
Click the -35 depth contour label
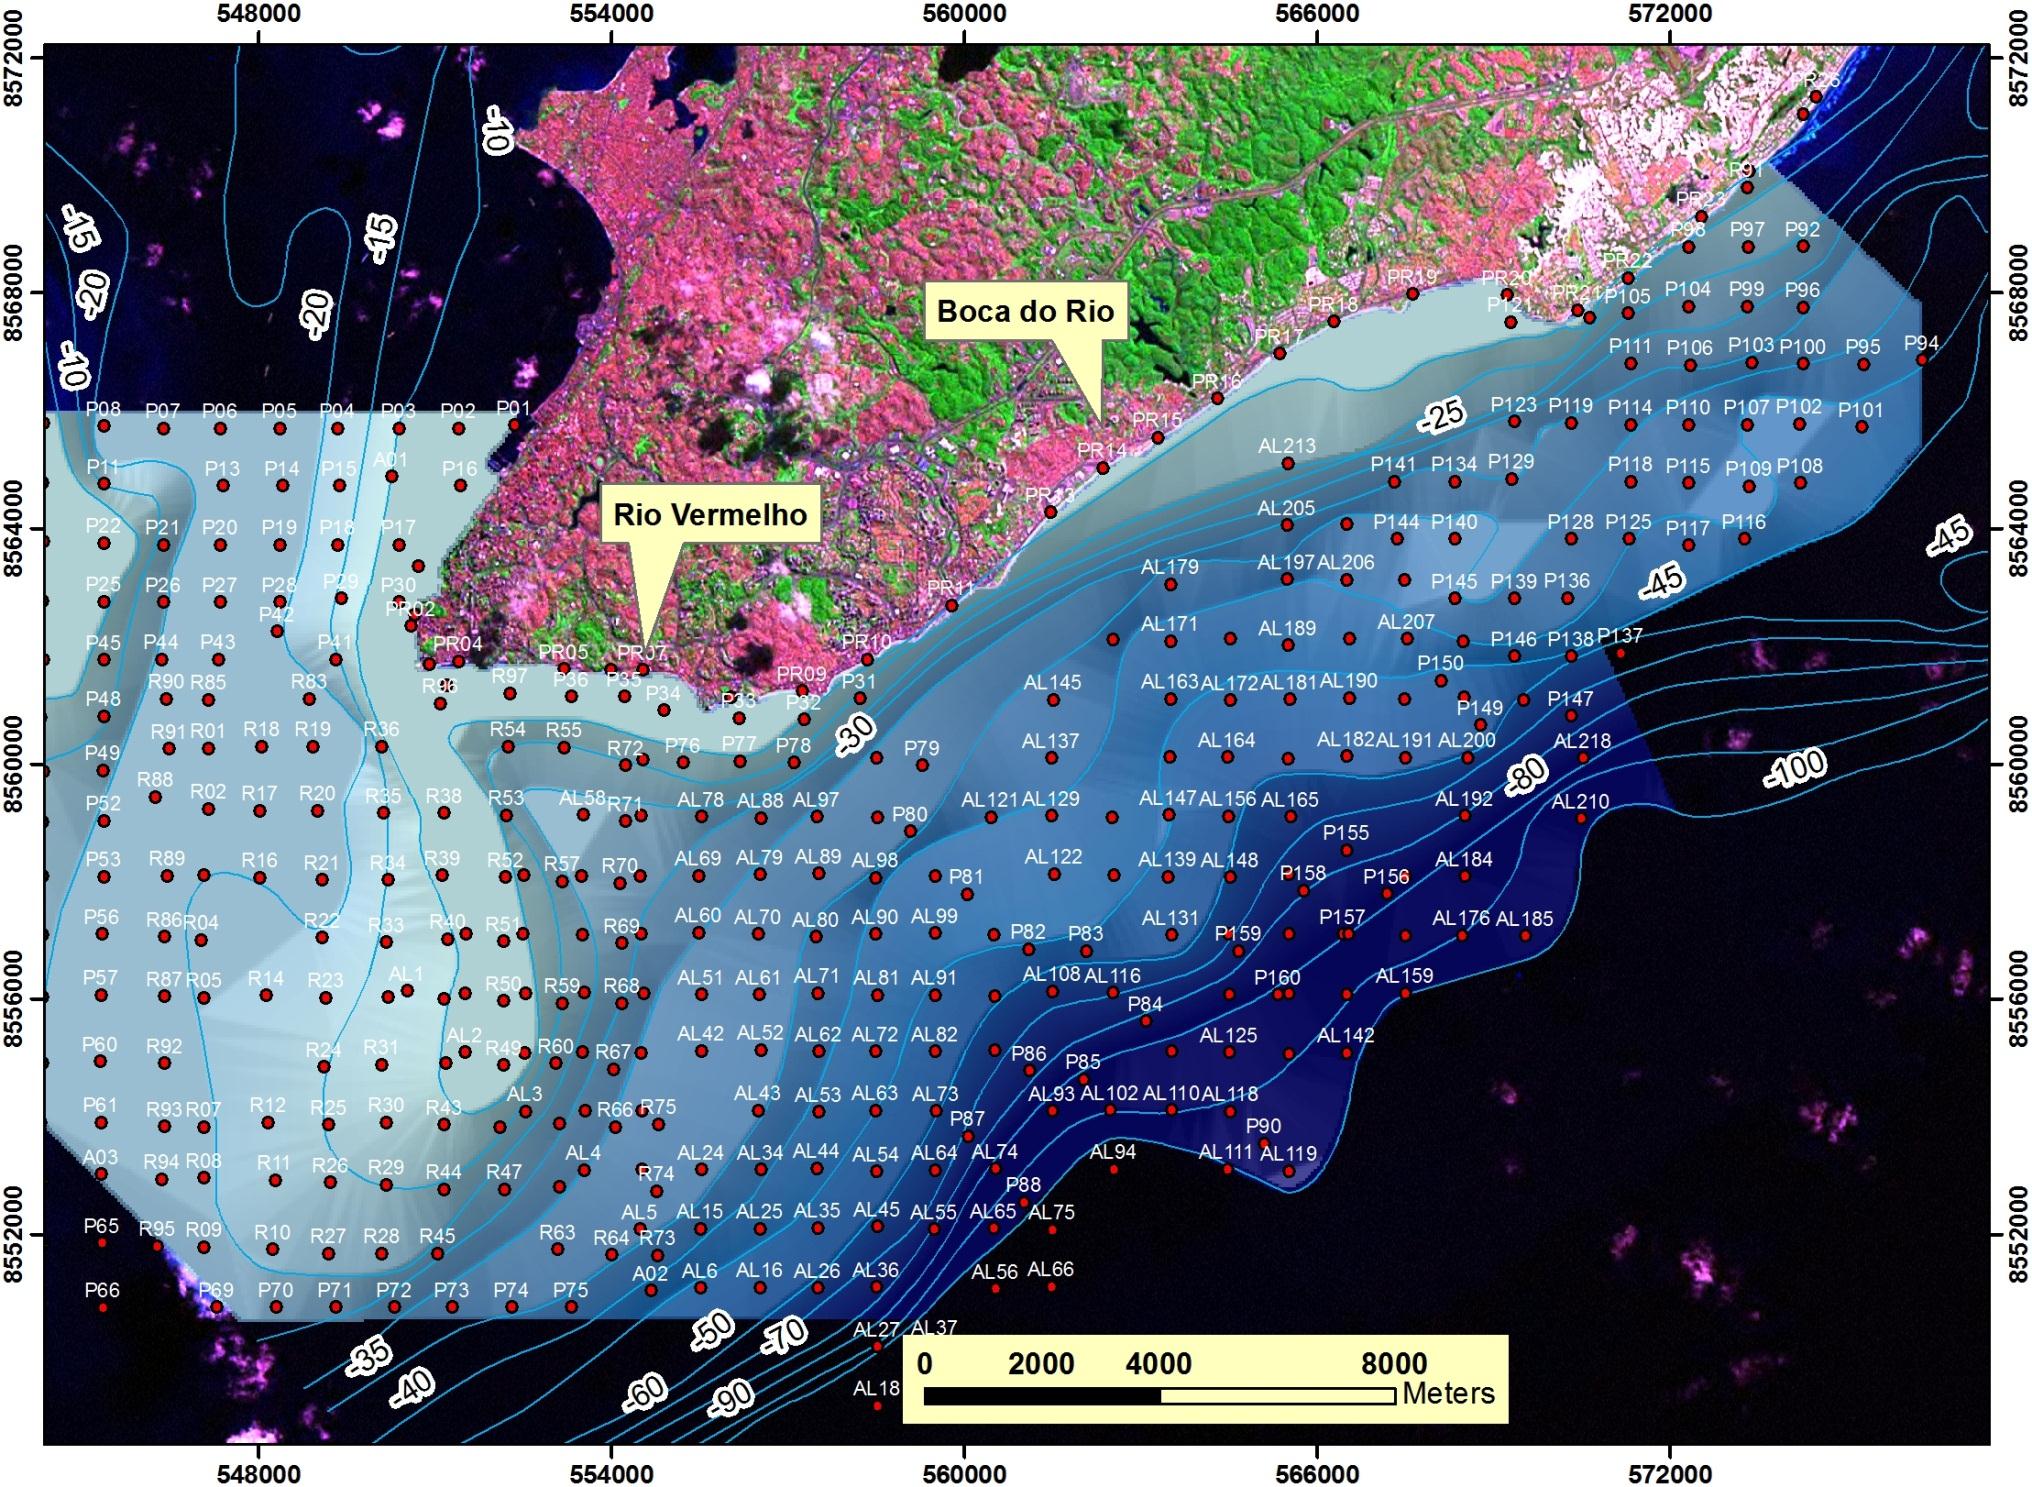(370, 1357)
